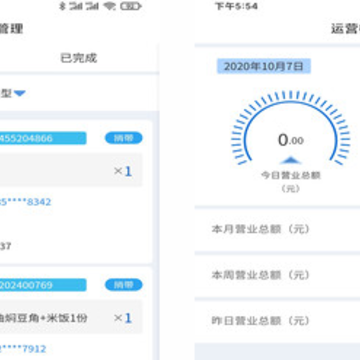Screen dimensions: 360x360
Task: Tap the masked phone number ending 8342
Action: [26, 202]
